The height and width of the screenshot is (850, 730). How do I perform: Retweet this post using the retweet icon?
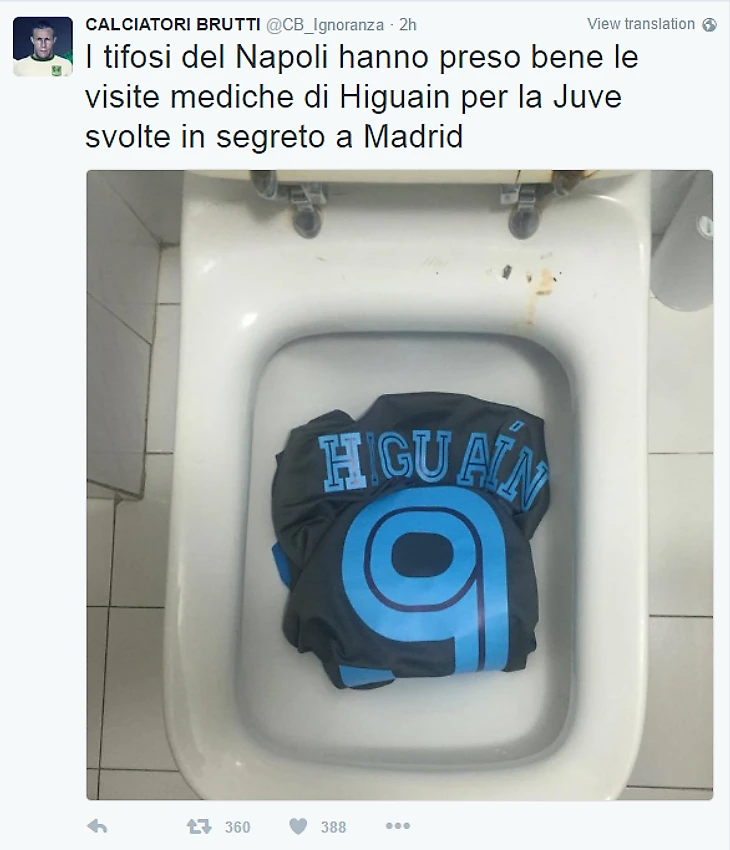[x=199, y=827]
